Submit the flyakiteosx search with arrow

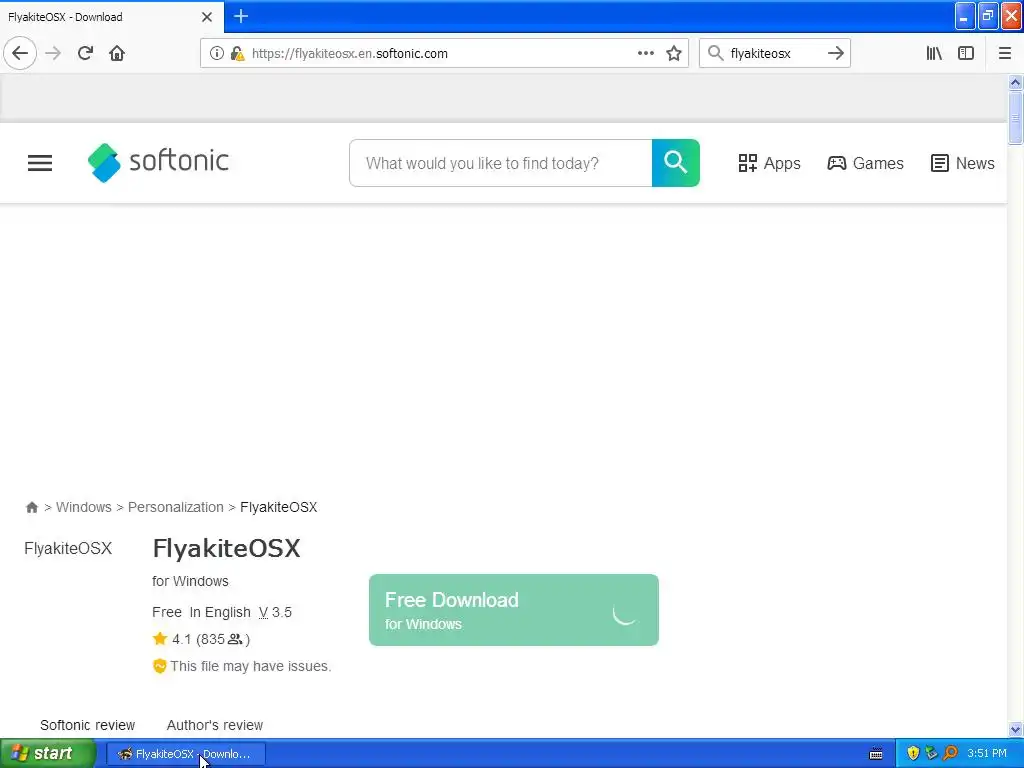pos(835,54)
